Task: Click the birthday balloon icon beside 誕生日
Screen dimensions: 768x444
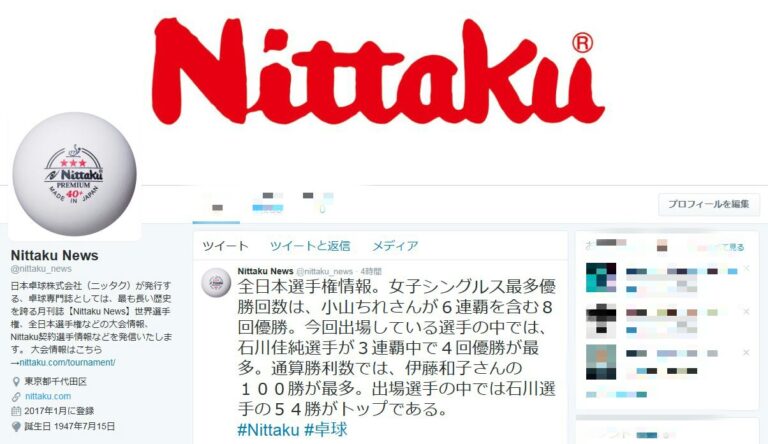Action: point(16,426)
